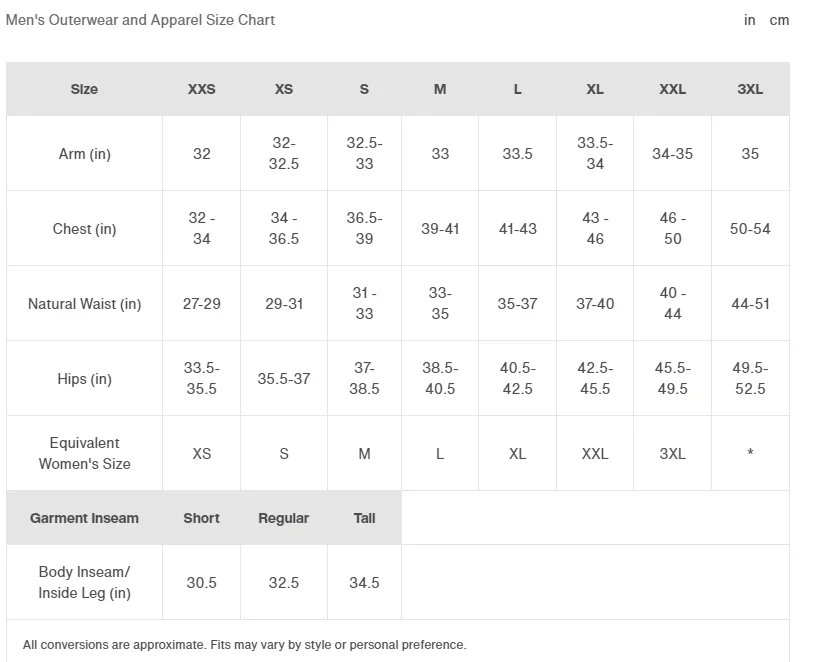Click the Arm (in) row label

coord(84,154)
